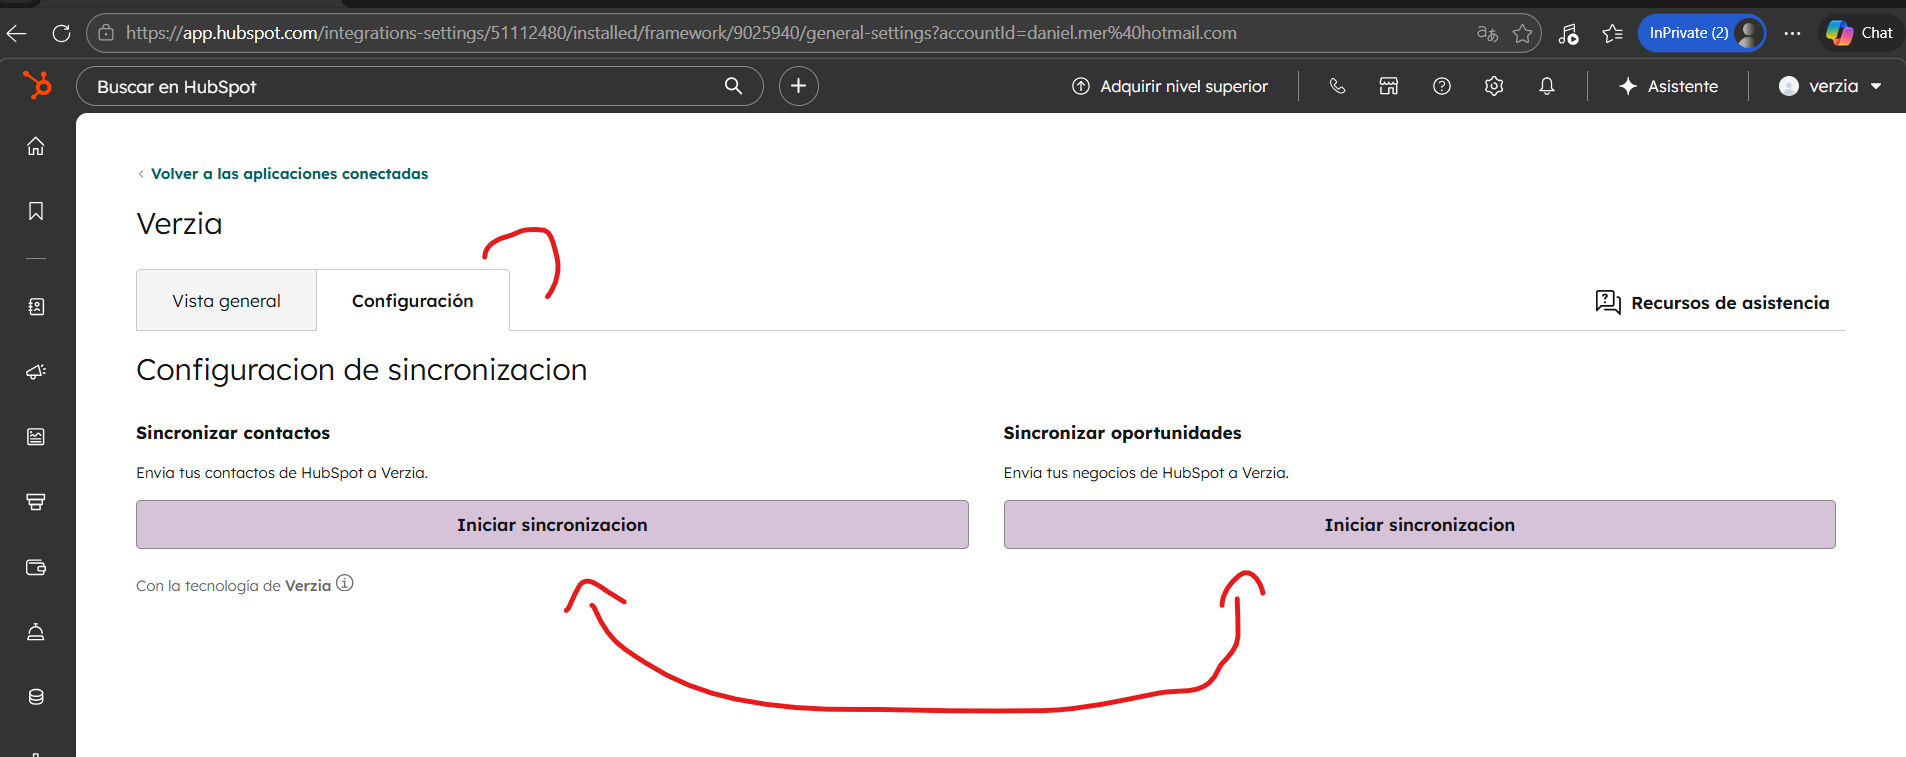Select the Configuración tab
The width and height of the screenshot is (1906, 757).
click(x=413, y=301)
